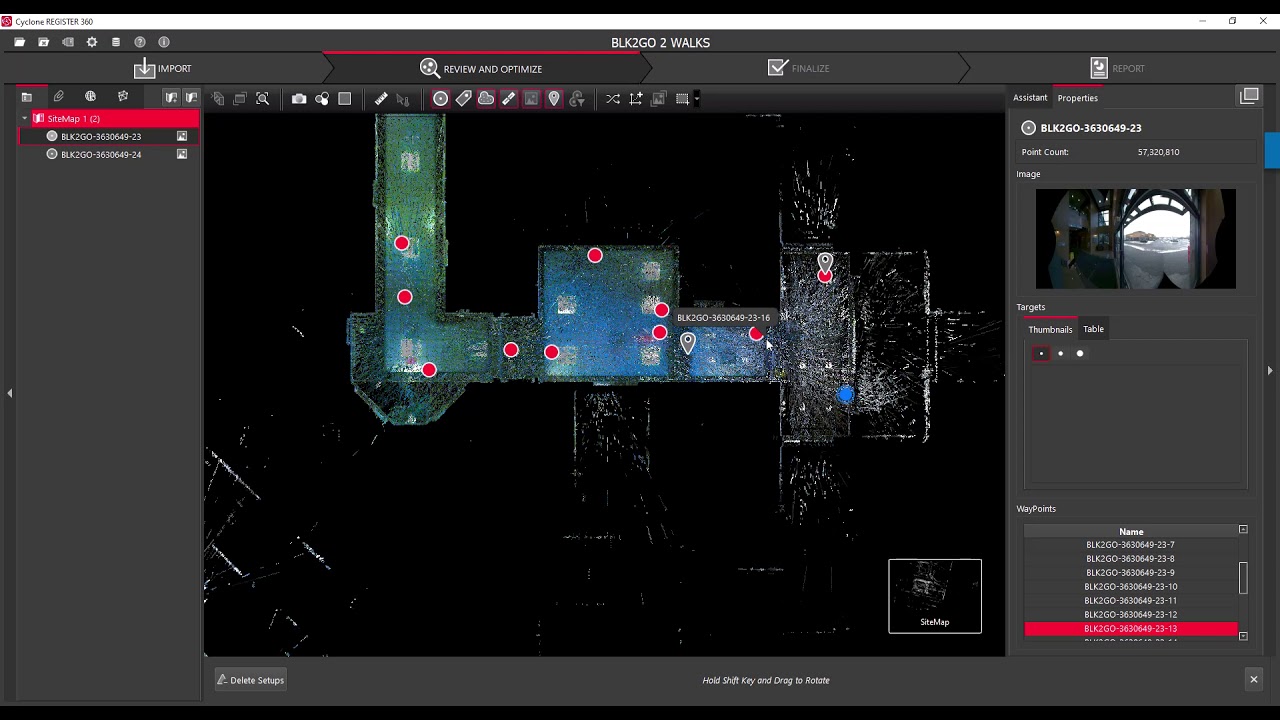
Task: Open the Thumbnails targets tab
Action: coord(1050,329)
